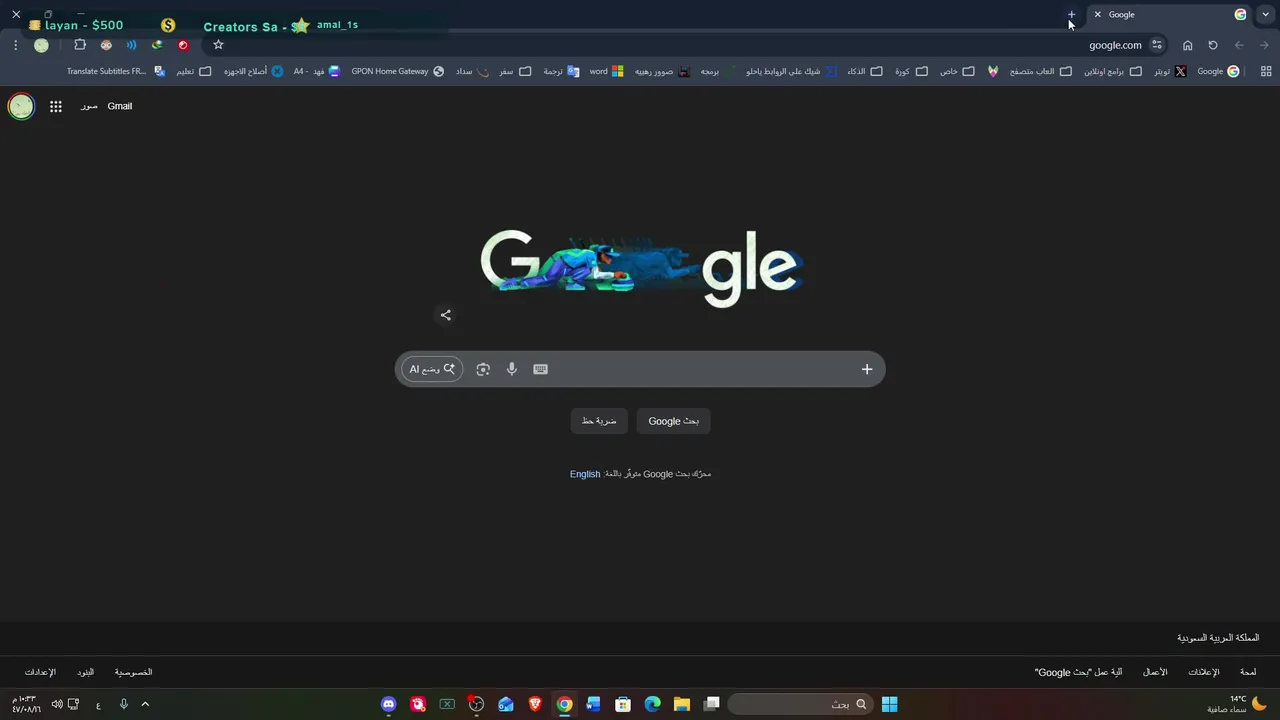Expand the كورة bookmark folder
Viewport: 1280px width, 720px height.
tap(911, 71)
